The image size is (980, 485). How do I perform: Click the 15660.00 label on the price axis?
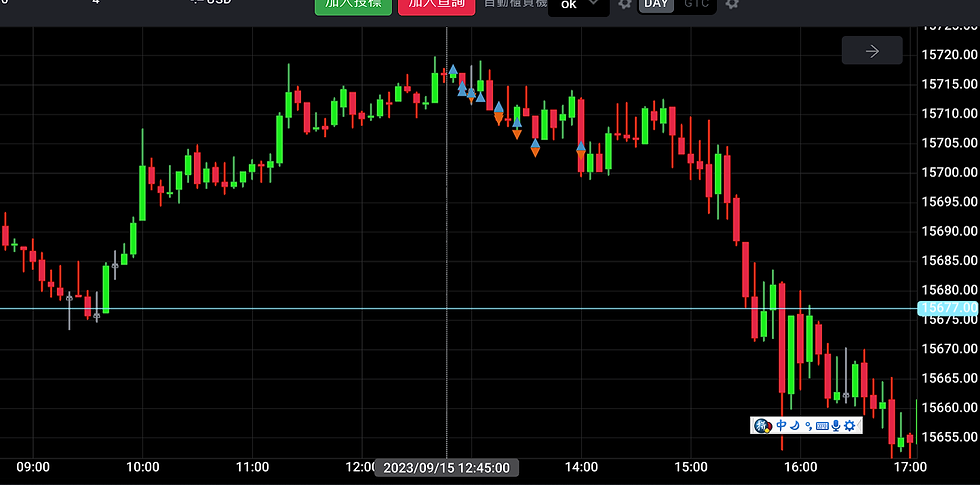point(949,407)
